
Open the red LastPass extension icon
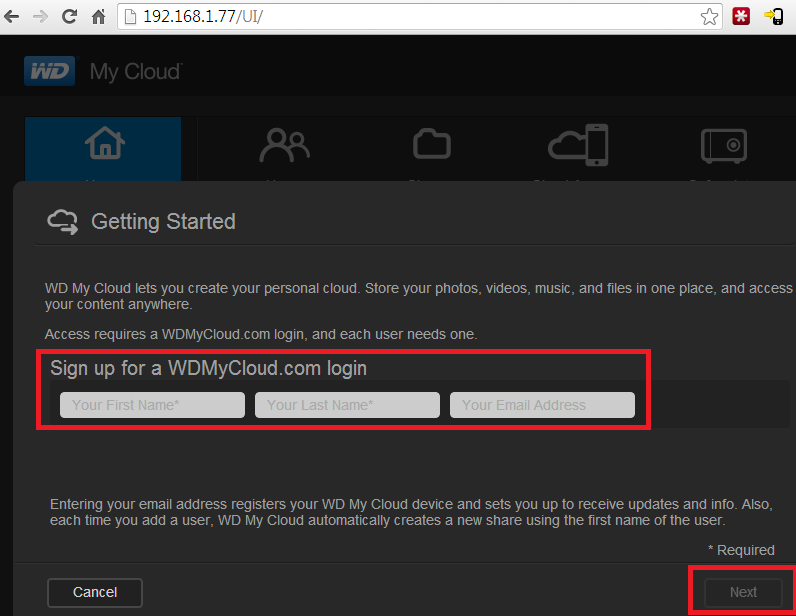(741, 17)
